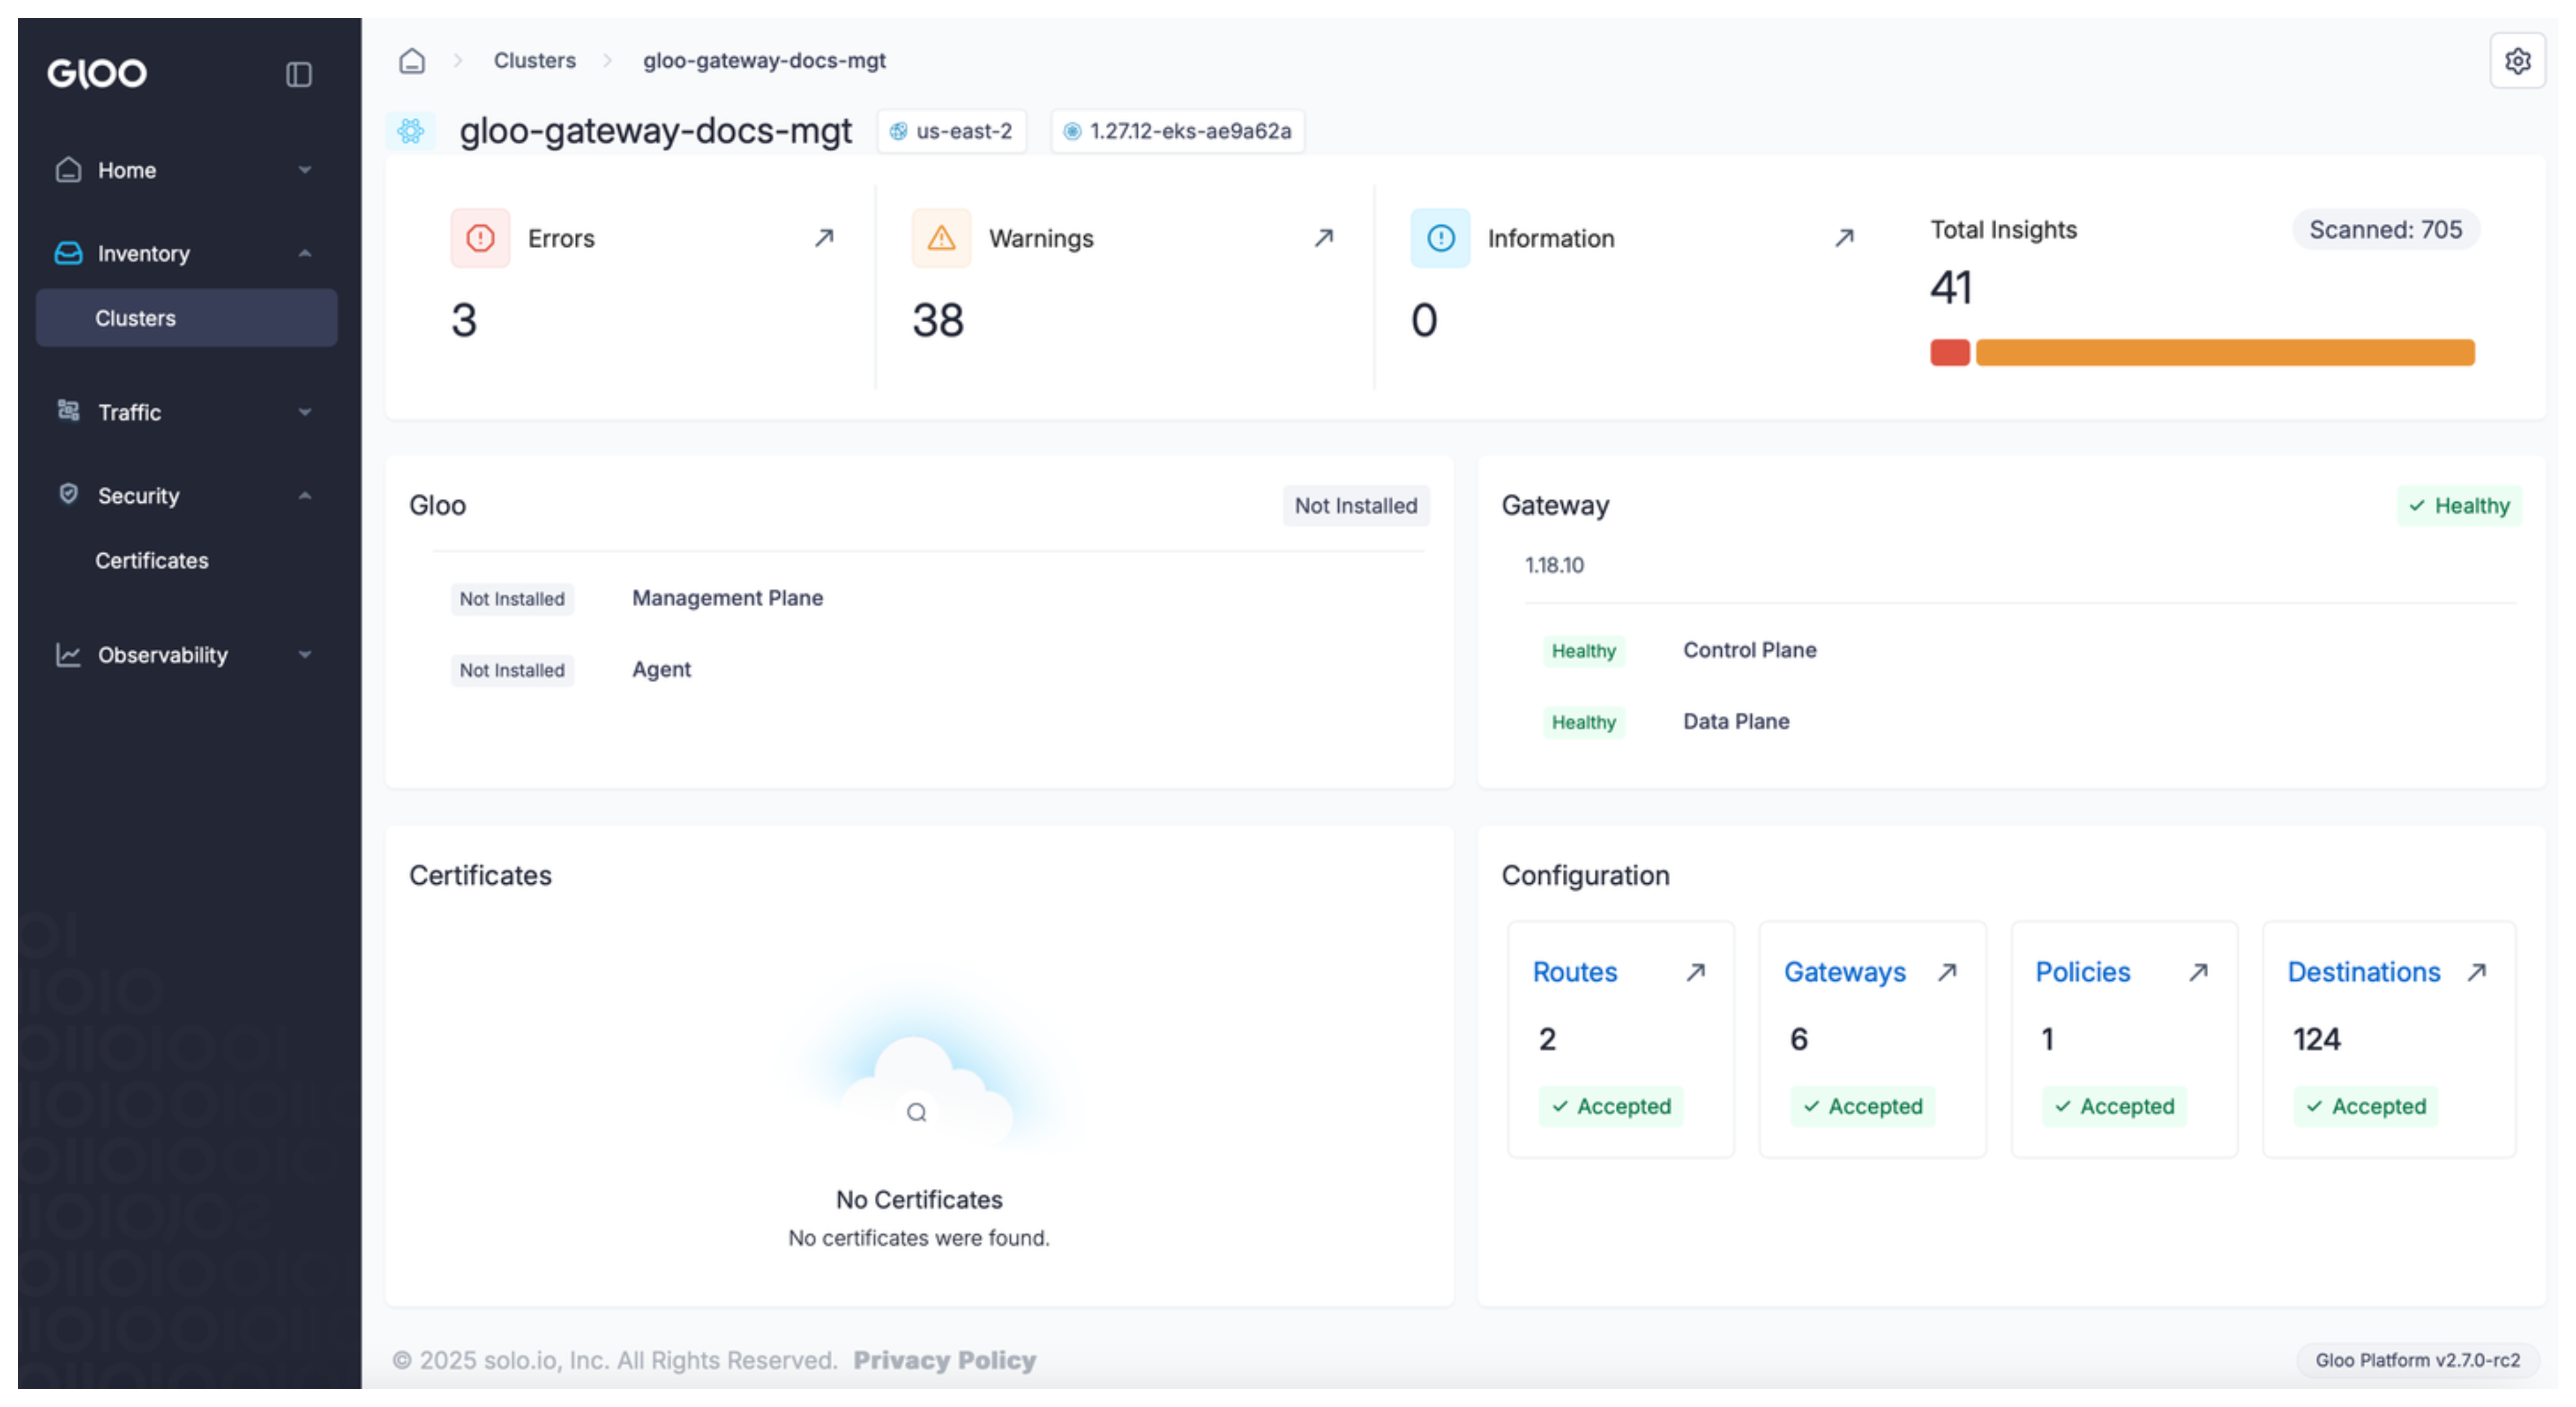Collapse the Inventory menu chevron
This screenshot has width=2576, height=1407.
click(x=305, y=253)
